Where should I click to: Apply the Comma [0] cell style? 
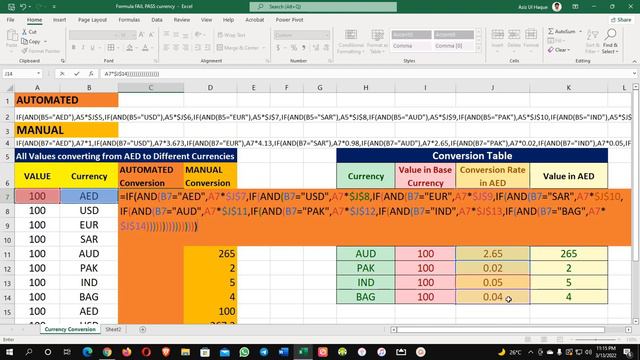click(x=453, y=46)
